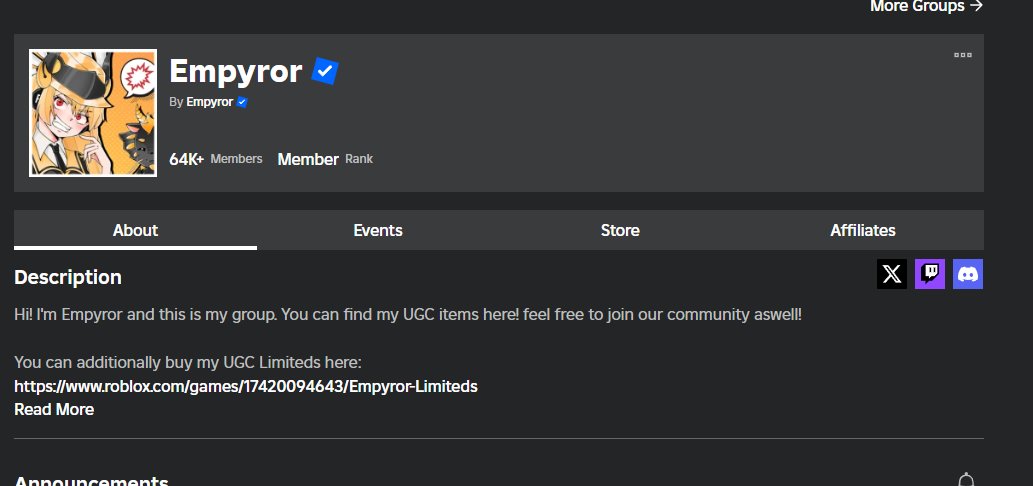Click the 'You can additionally buy' text line

pyautogui.click(x=188, y=362)
